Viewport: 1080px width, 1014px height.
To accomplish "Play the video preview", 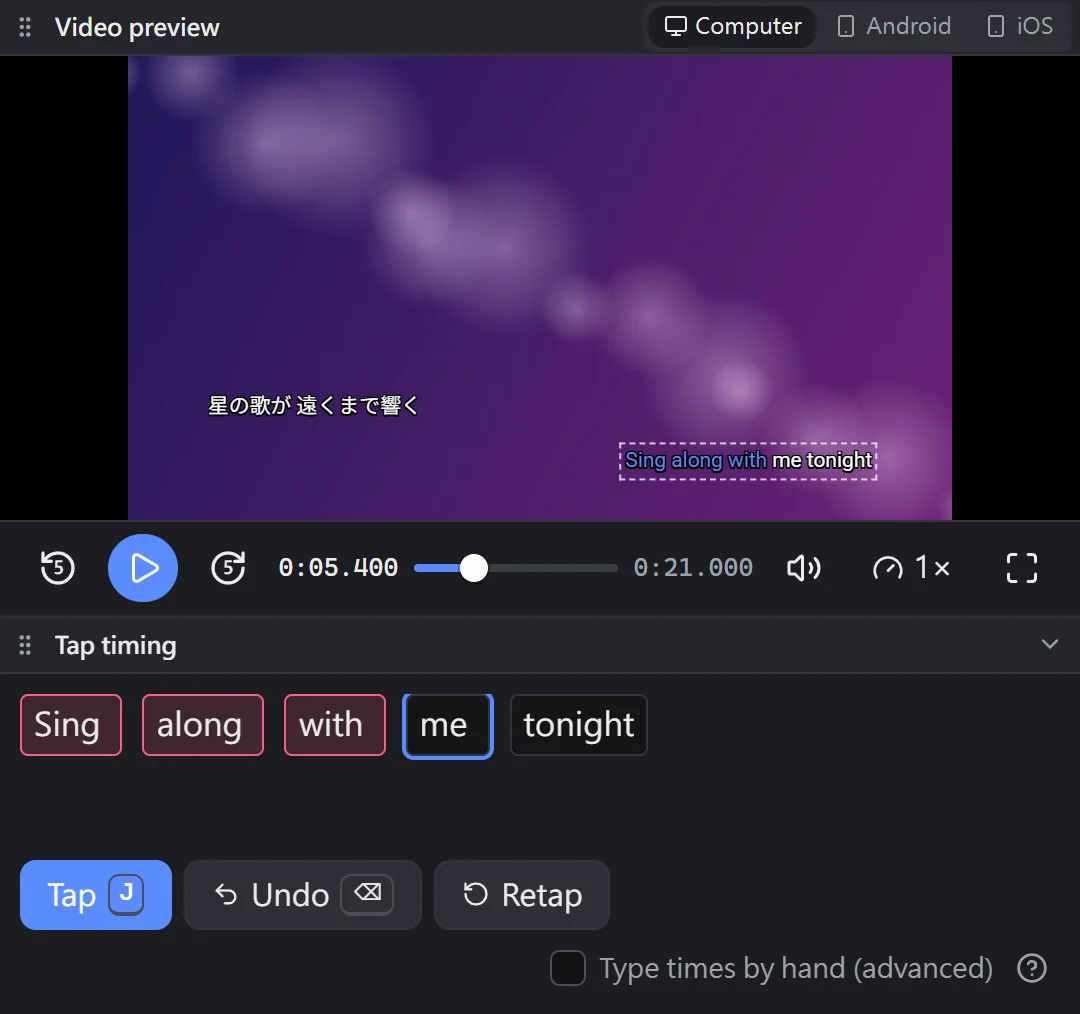I will (143, 568).
